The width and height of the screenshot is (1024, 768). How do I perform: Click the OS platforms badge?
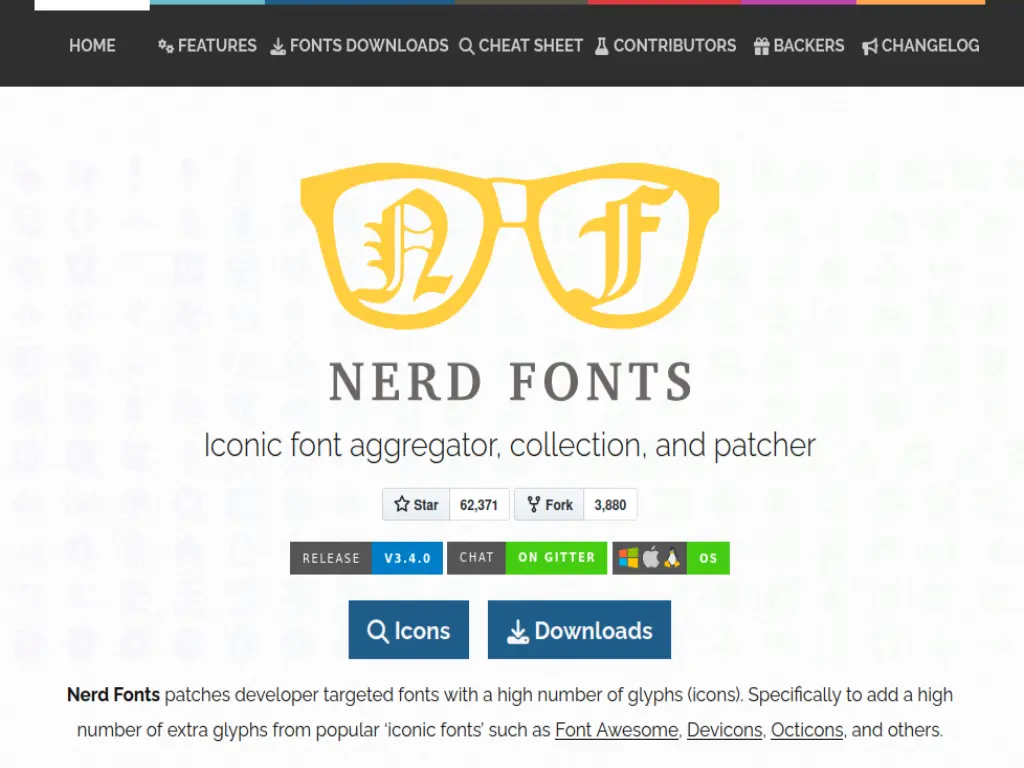click(x=671, y=558)
